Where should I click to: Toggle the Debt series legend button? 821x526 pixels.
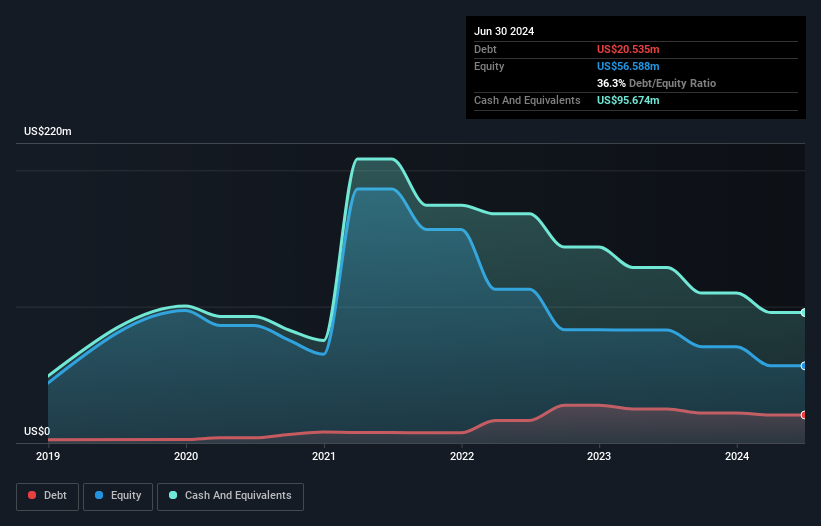point(48,496)
